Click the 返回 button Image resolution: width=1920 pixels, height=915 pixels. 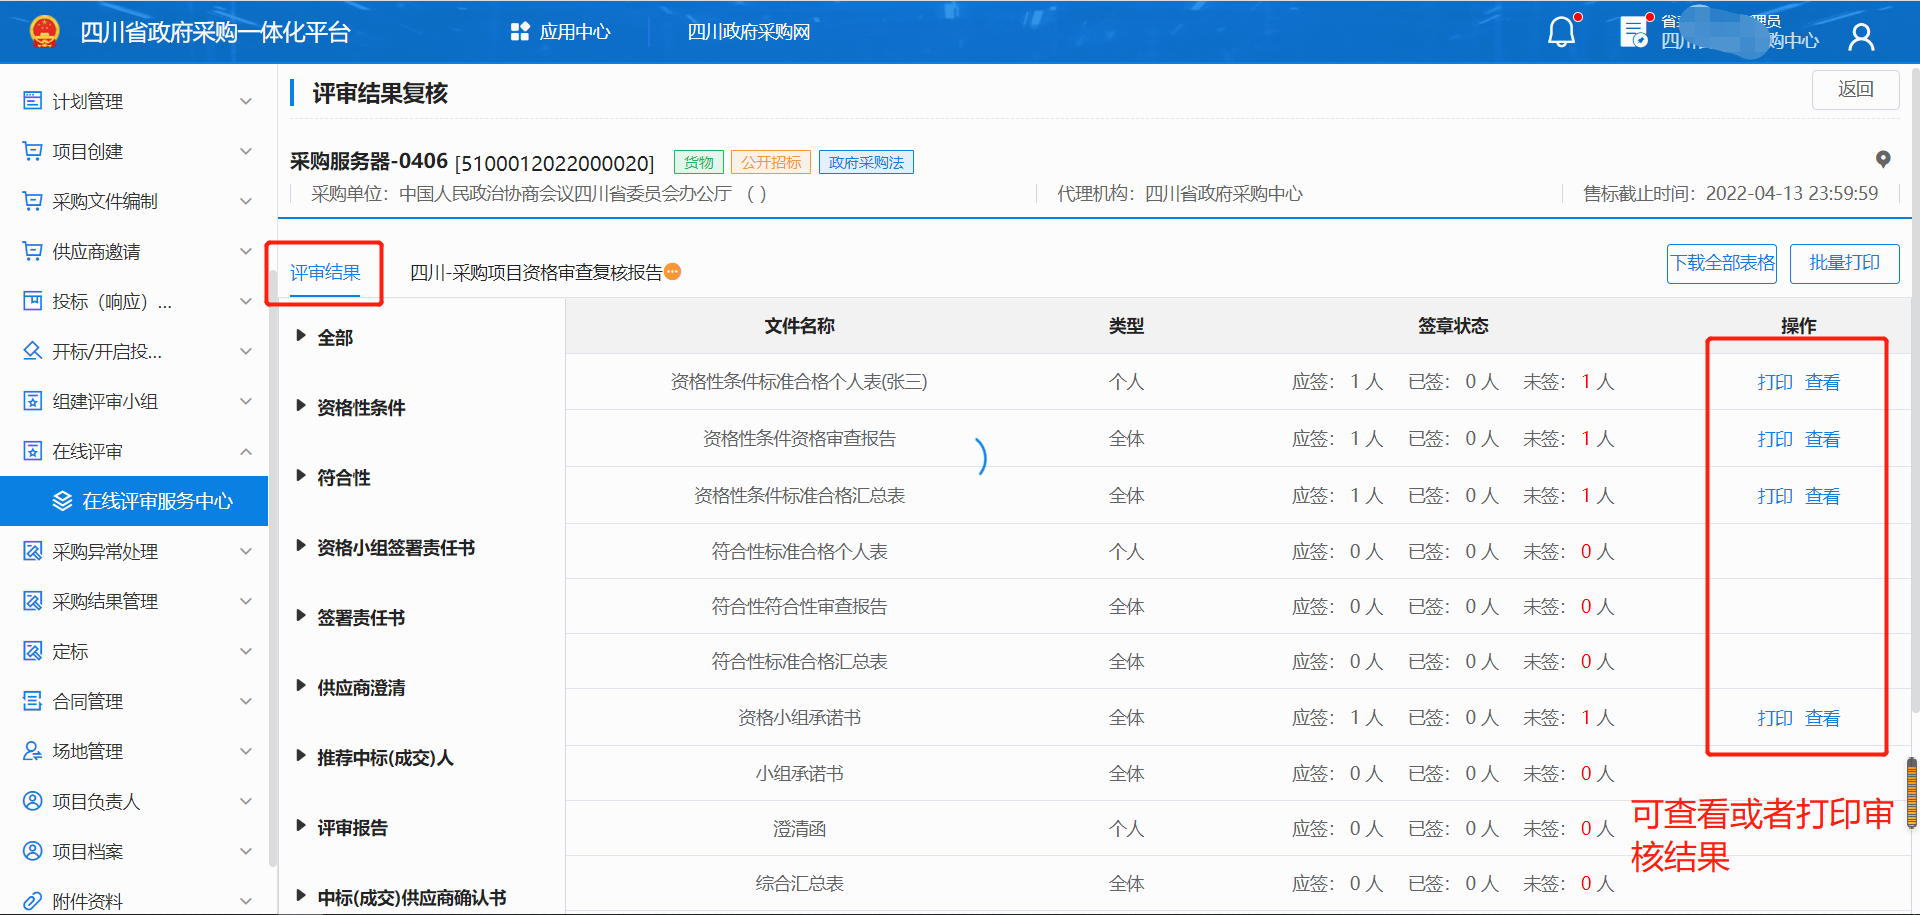point(1856,89)
